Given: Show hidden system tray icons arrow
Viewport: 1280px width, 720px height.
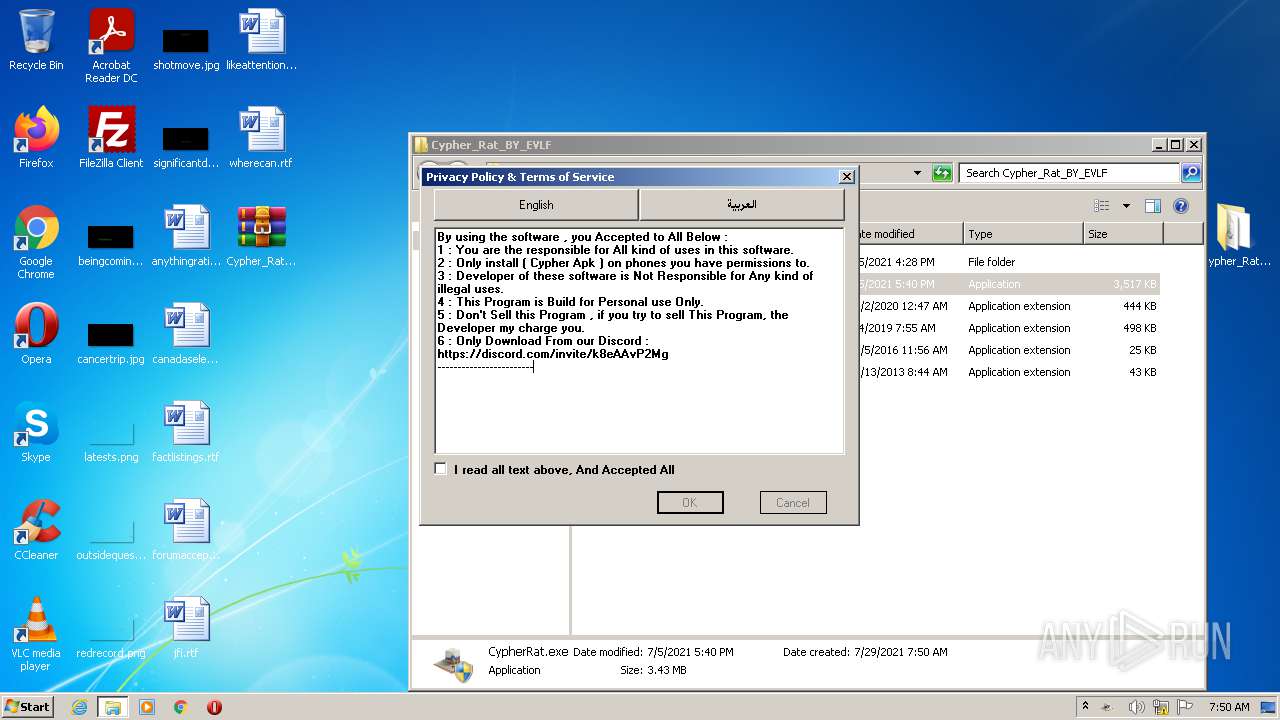Looking at the screenshot, I should tap(1085, 707).
